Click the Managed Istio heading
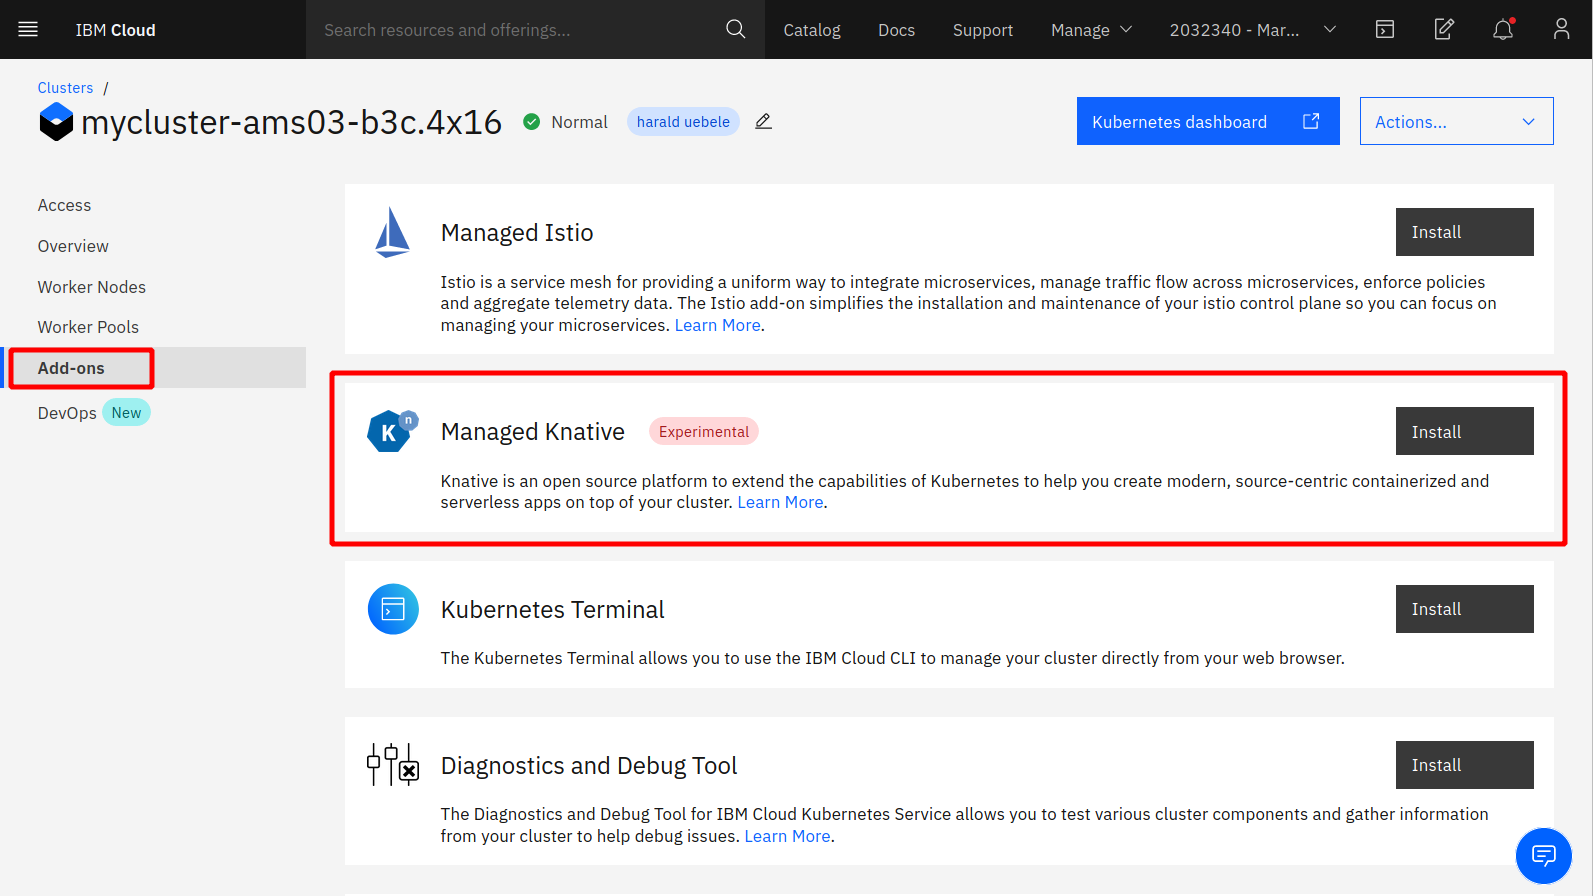This screenshot has height=896, width=1593. (517, 232)
